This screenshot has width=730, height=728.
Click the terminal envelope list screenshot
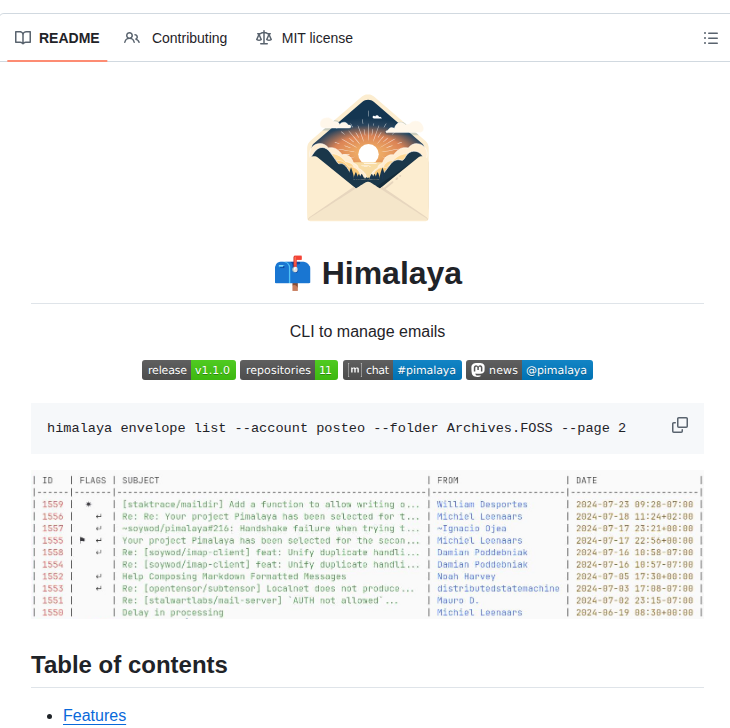tap(367, 545)
